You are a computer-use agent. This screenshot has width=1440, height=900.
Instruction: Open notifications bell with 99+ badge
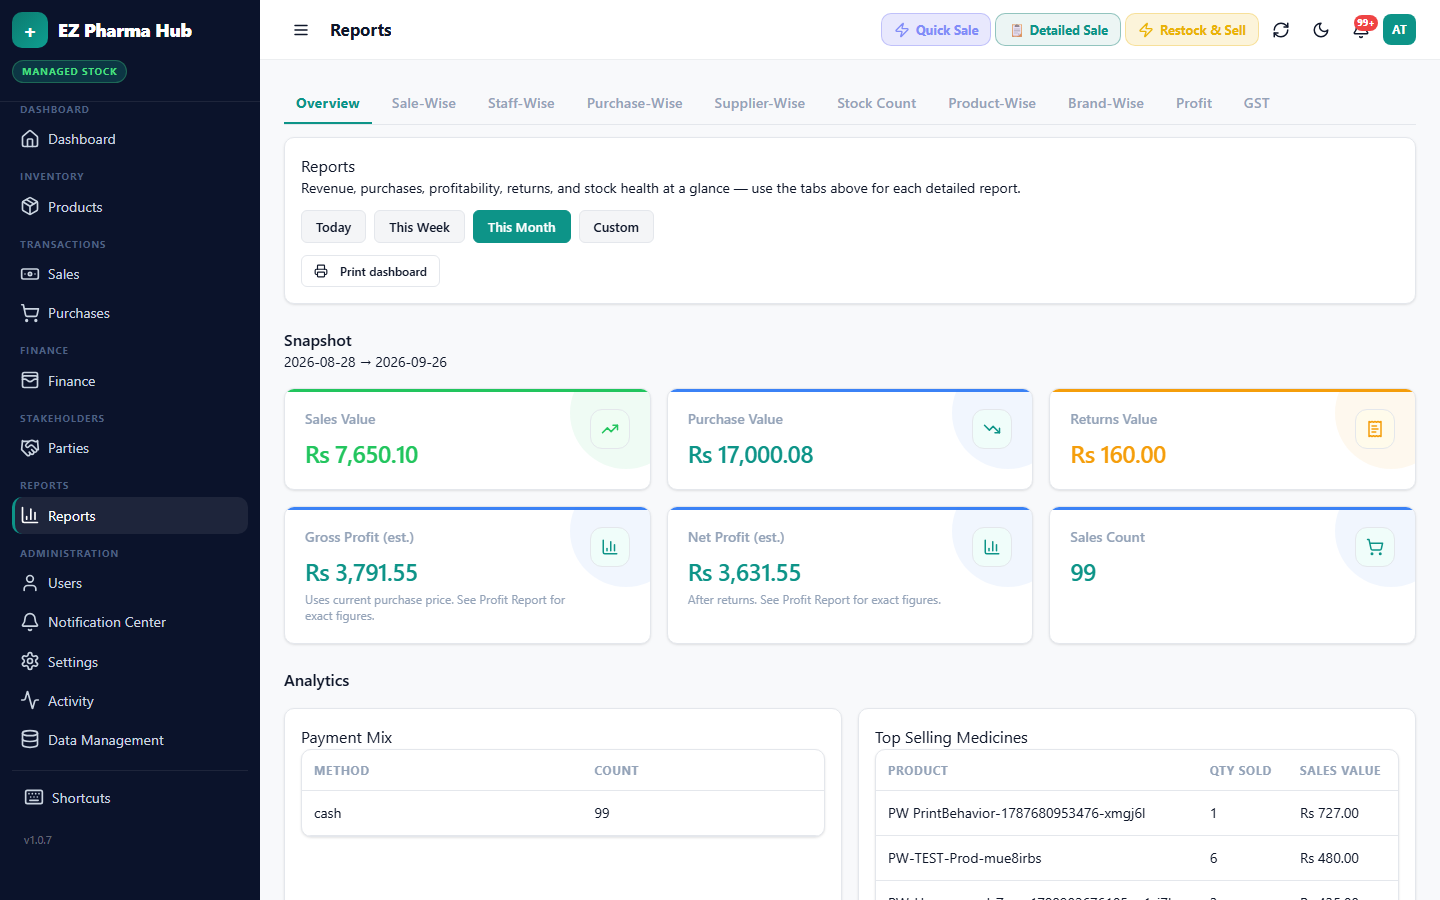[x=1361, y=29]
